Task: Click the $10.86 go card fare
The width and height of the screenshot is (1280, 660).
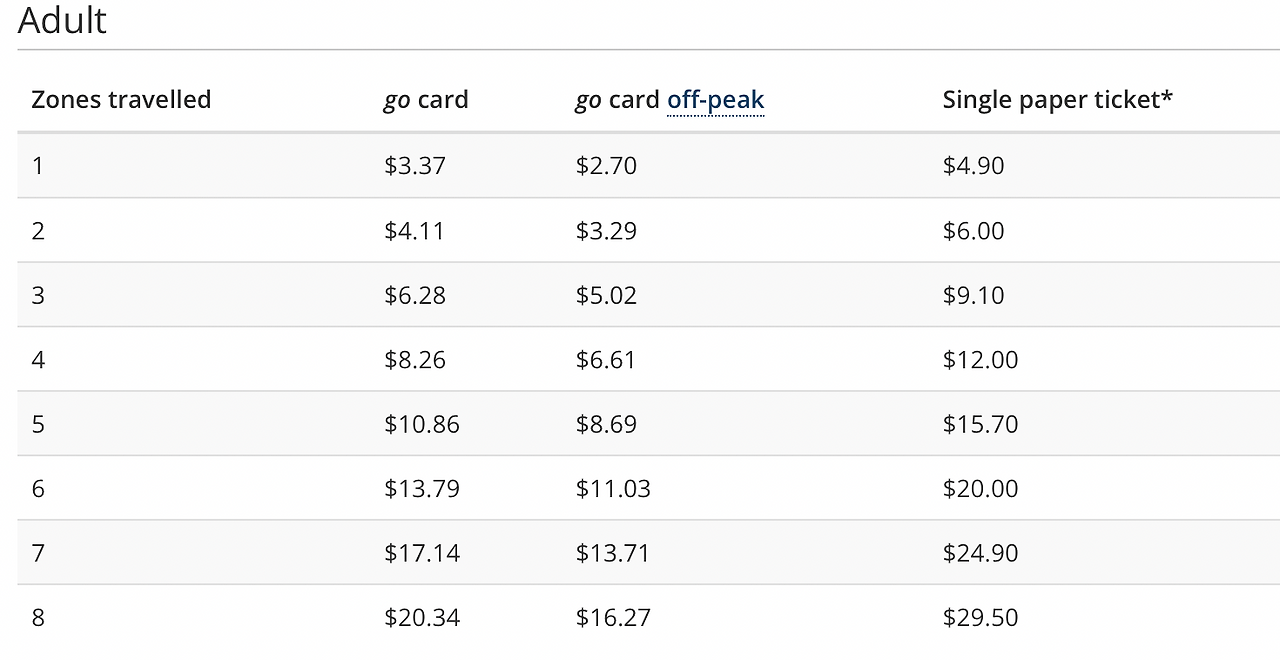Action: 421,424
